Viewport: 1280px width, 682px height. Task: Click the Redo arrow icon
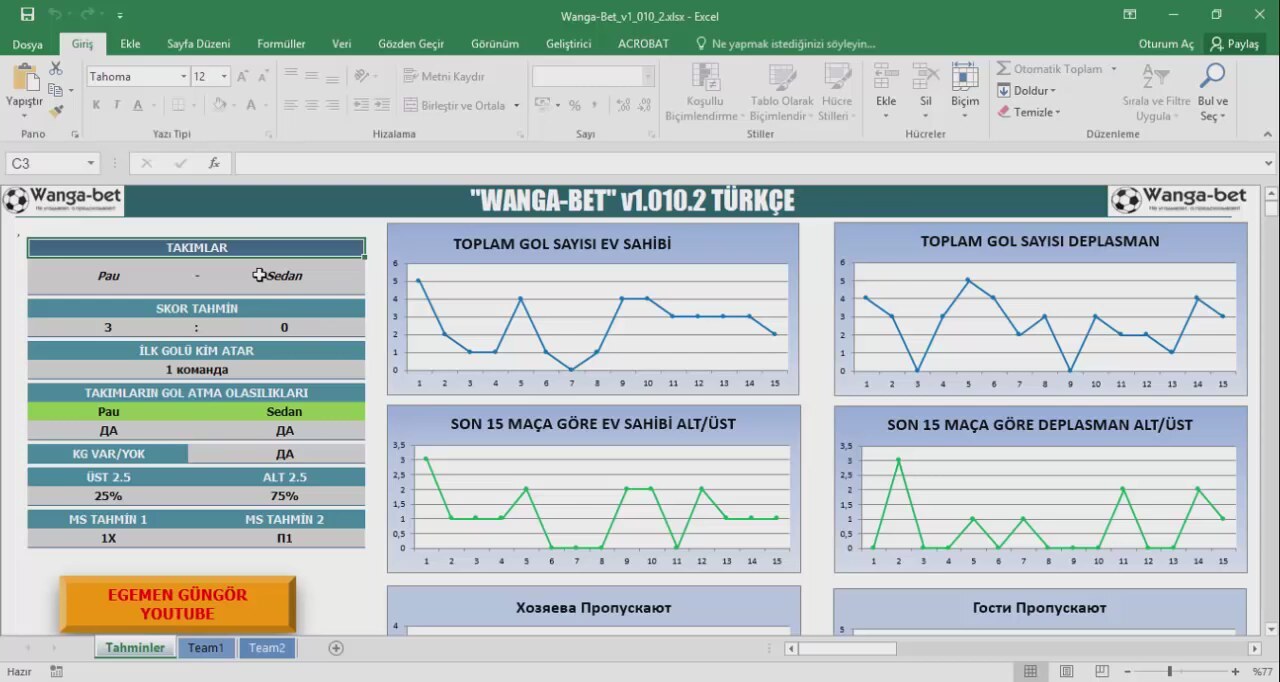(x=87, y=15)
